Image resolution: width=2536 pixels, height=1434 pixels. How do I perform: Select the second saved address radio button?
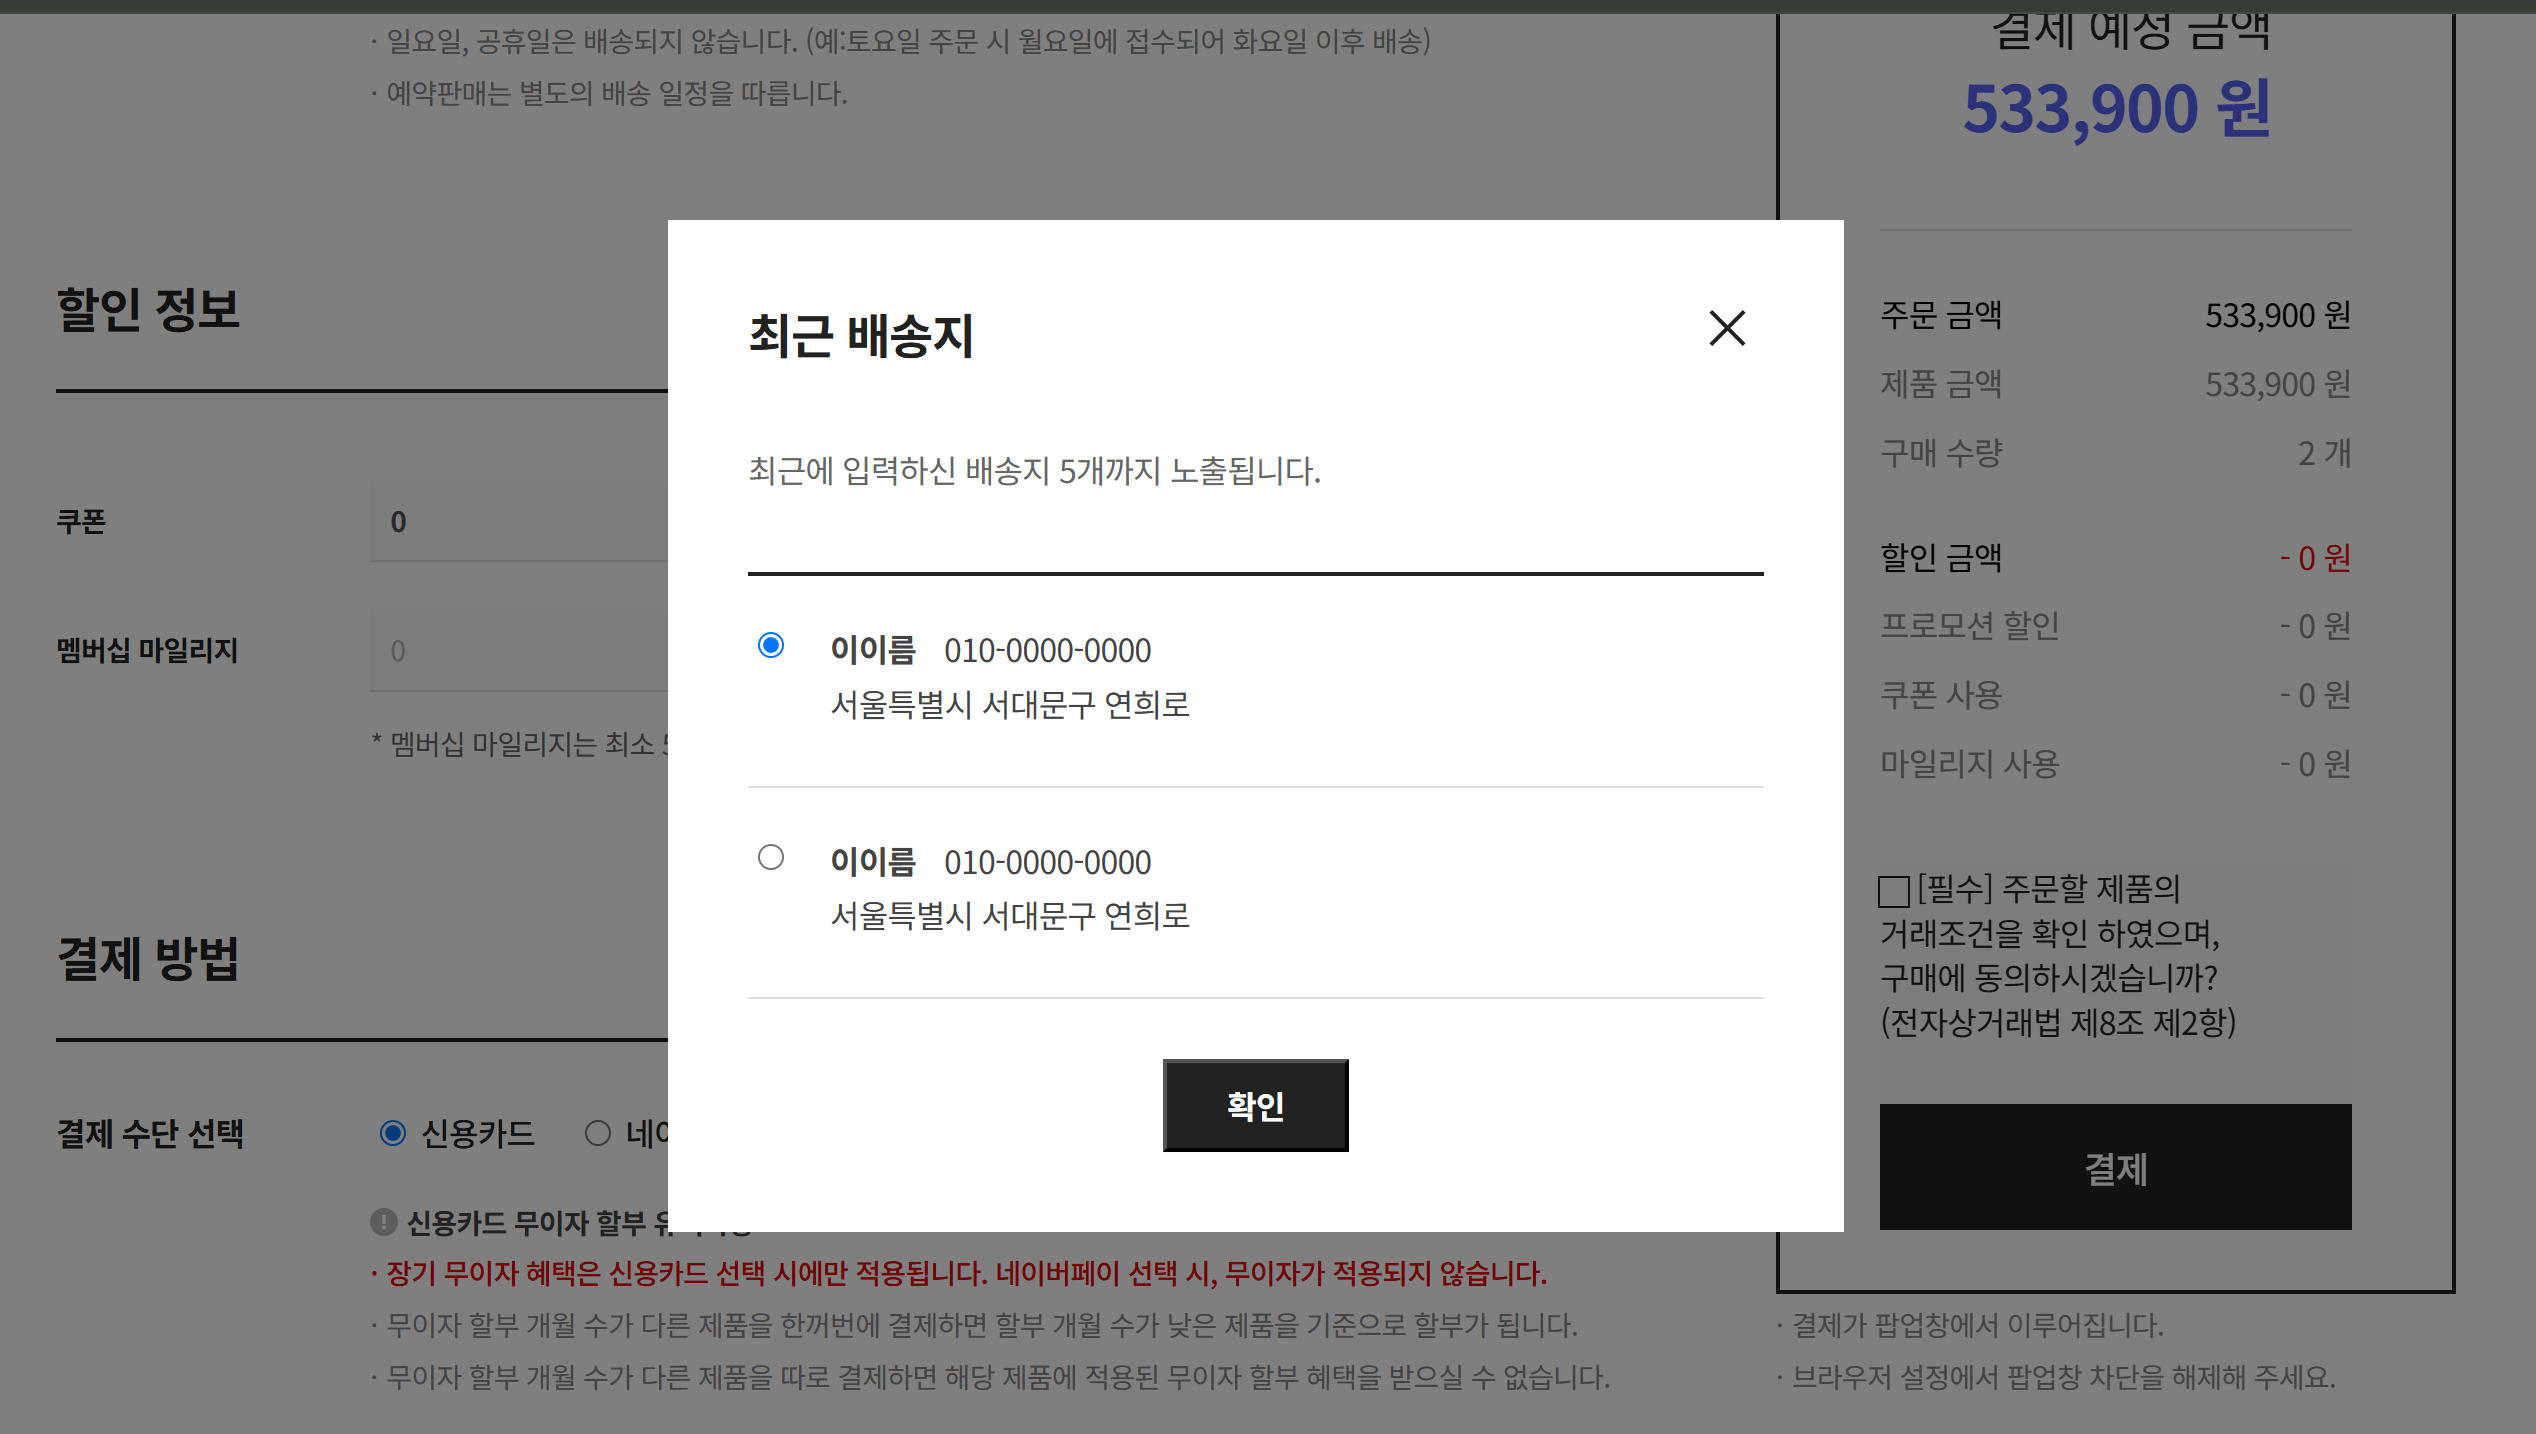[x=770, y=857]
